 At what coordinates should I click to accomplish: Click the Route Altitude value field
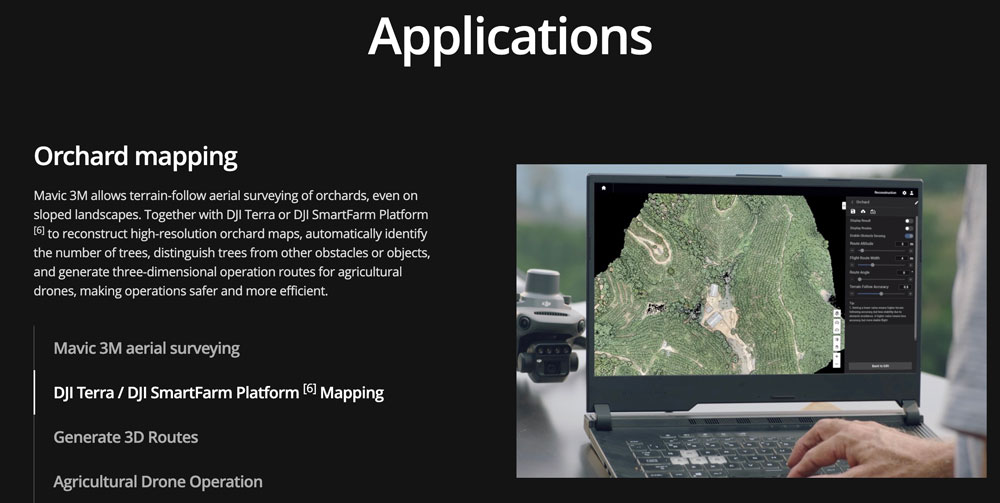[902, 244]
